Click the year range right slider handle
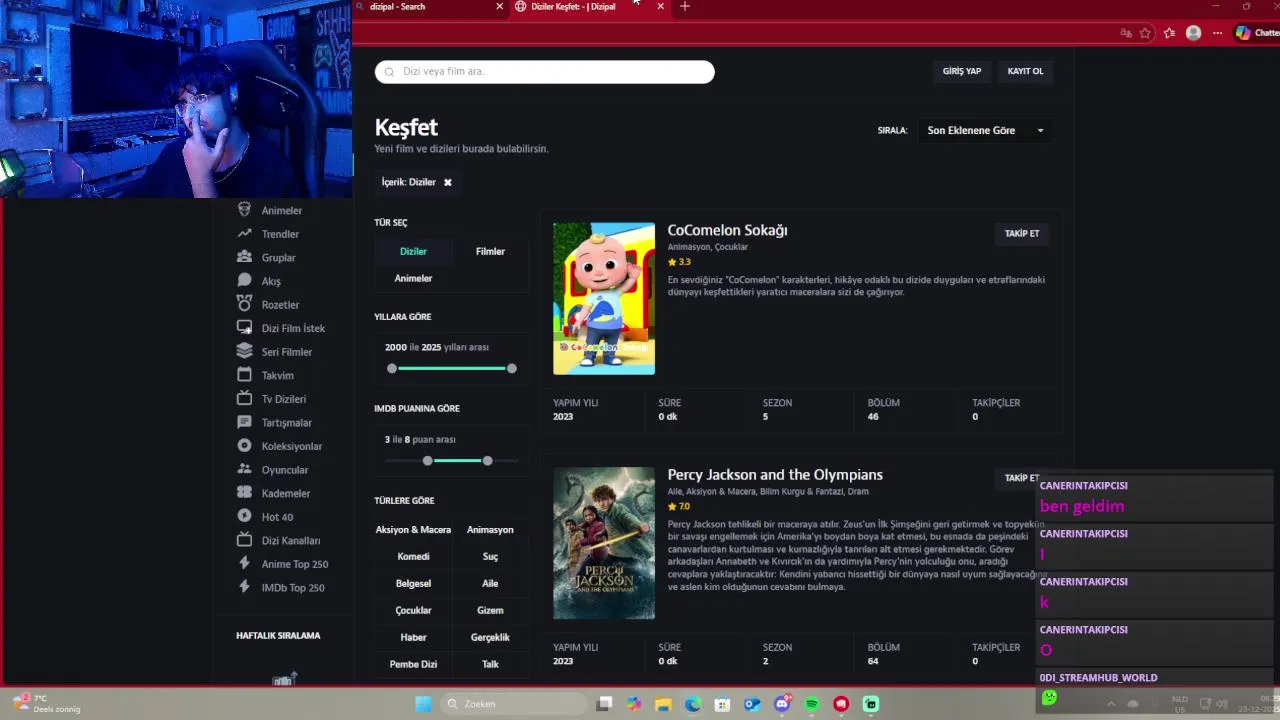 [x=512, y=368]
